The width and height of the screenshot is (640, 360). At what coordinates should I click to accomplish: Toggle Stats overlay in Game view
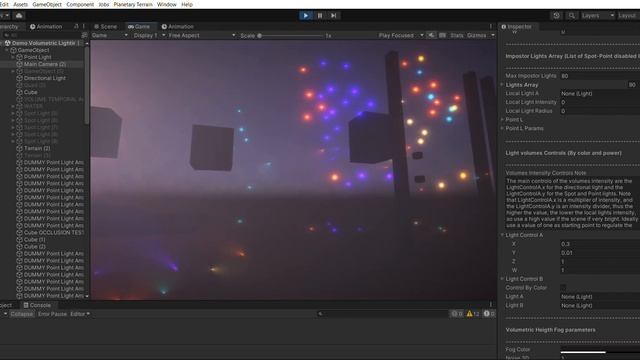click(x=457, y=36)
